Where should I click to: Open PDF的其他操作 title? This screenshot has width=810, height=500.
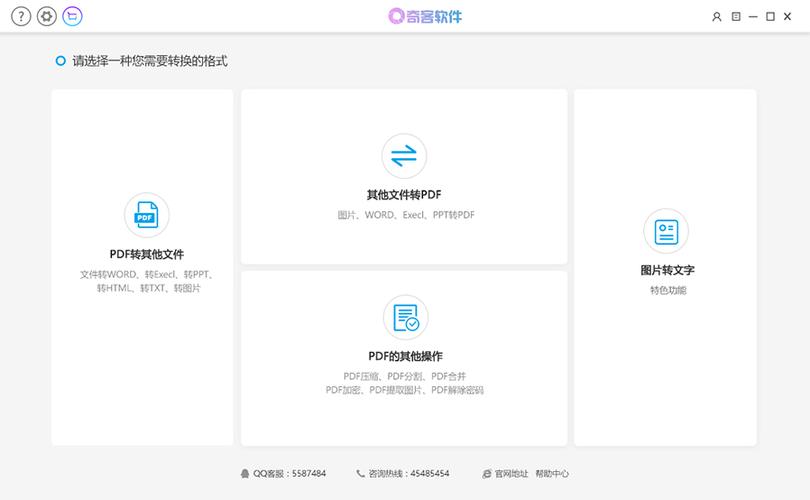pyautogui.click(x=406, y=356)
